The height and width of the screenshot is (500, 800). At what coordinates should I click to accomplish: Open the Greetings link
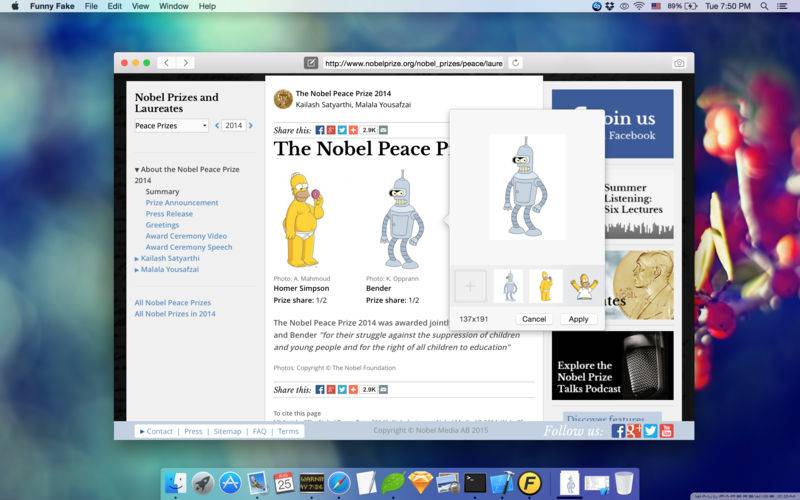[x=162, y=225]
